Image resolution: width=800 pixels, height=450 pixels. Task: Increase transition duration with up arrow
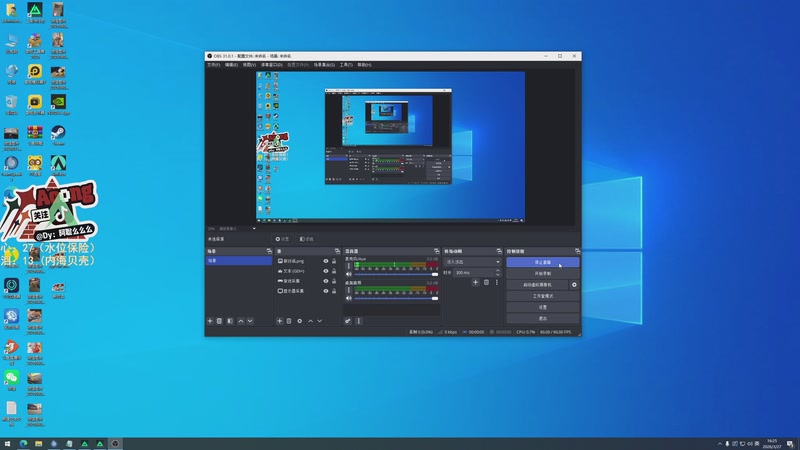pos(498,270)
